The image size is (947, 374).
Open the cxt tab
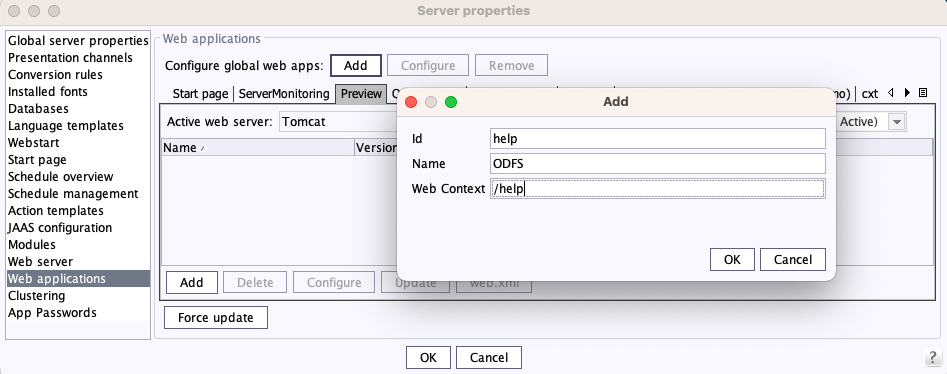pyautogui.click(x=870, y=94)
